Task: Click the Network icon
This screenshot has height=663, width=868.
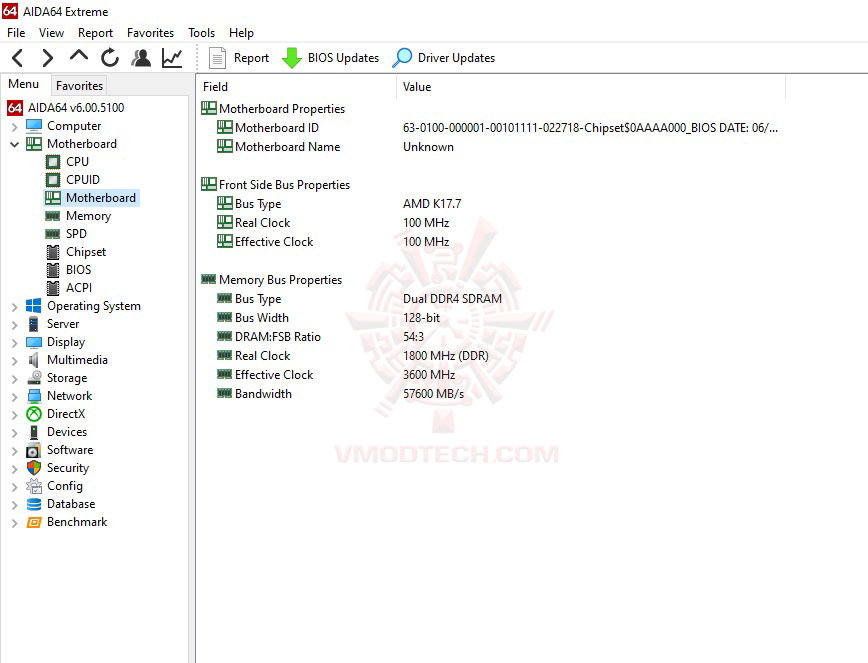Action: [x=34, y=396]
